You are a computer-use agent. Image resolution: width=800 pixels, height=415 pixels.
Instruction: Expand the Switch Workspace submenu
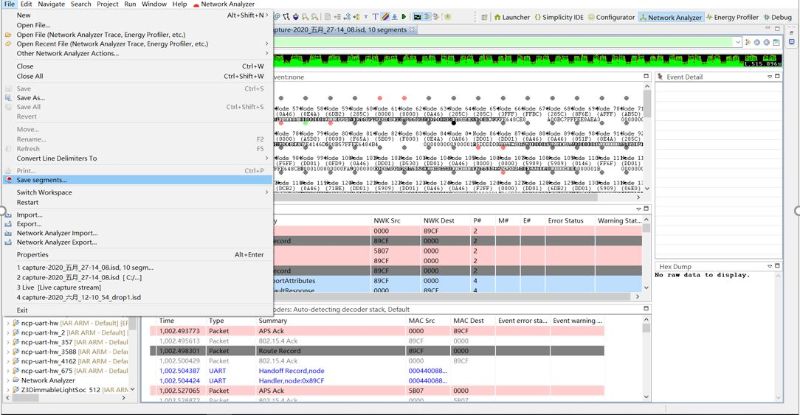coord(266,192)
